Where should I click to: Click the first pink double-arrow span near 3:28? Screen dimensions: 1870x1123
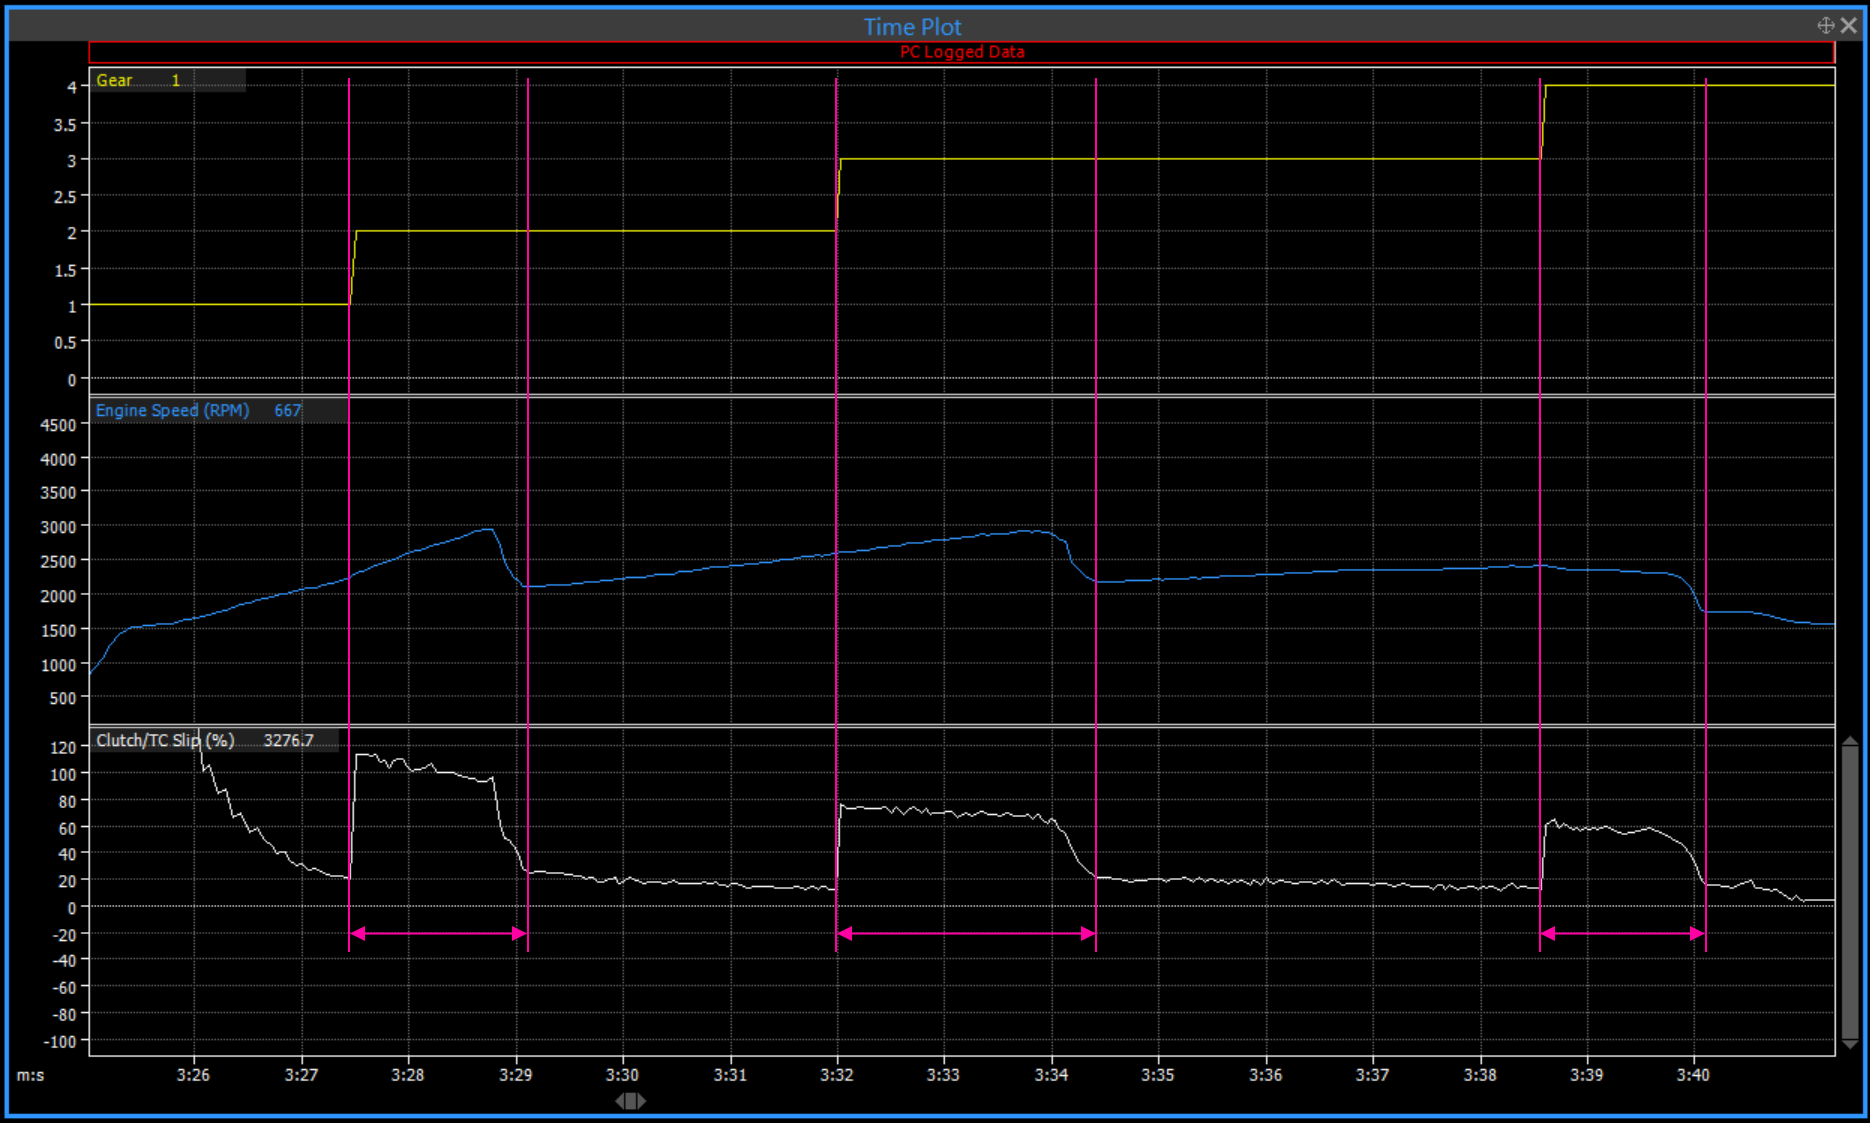coord(438,934)
